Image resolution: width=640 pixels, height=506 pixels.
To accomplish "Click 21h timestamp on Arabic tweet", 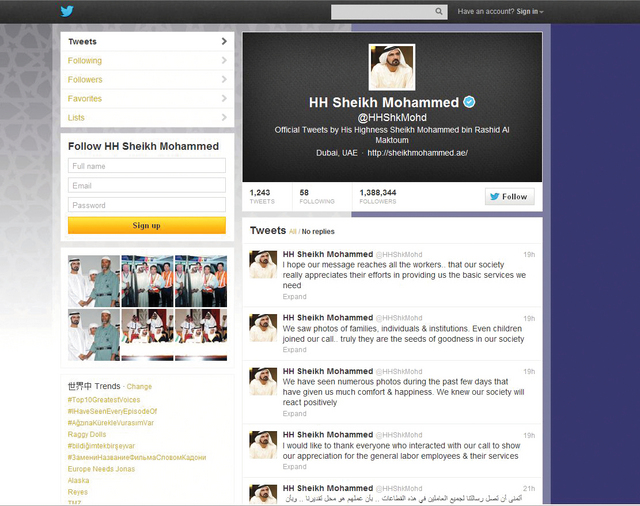I will point(529,488).
